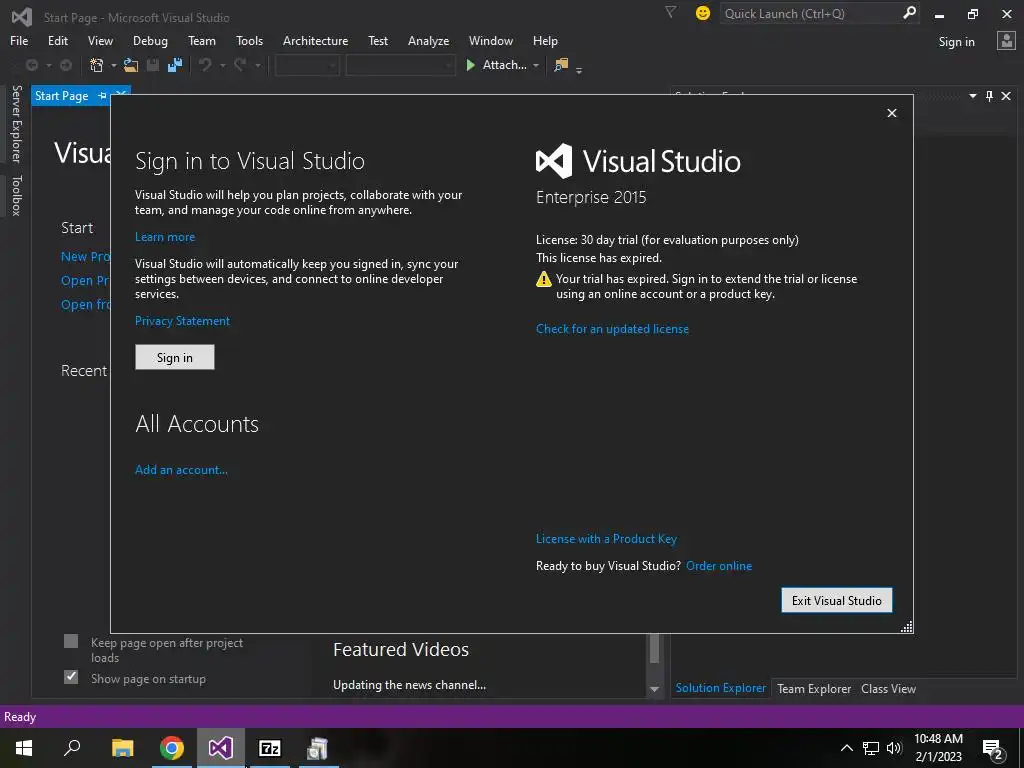The height and width of the screenshot is (768, 1024).
Task: Open the Learn more link
Action: [165, 237]
